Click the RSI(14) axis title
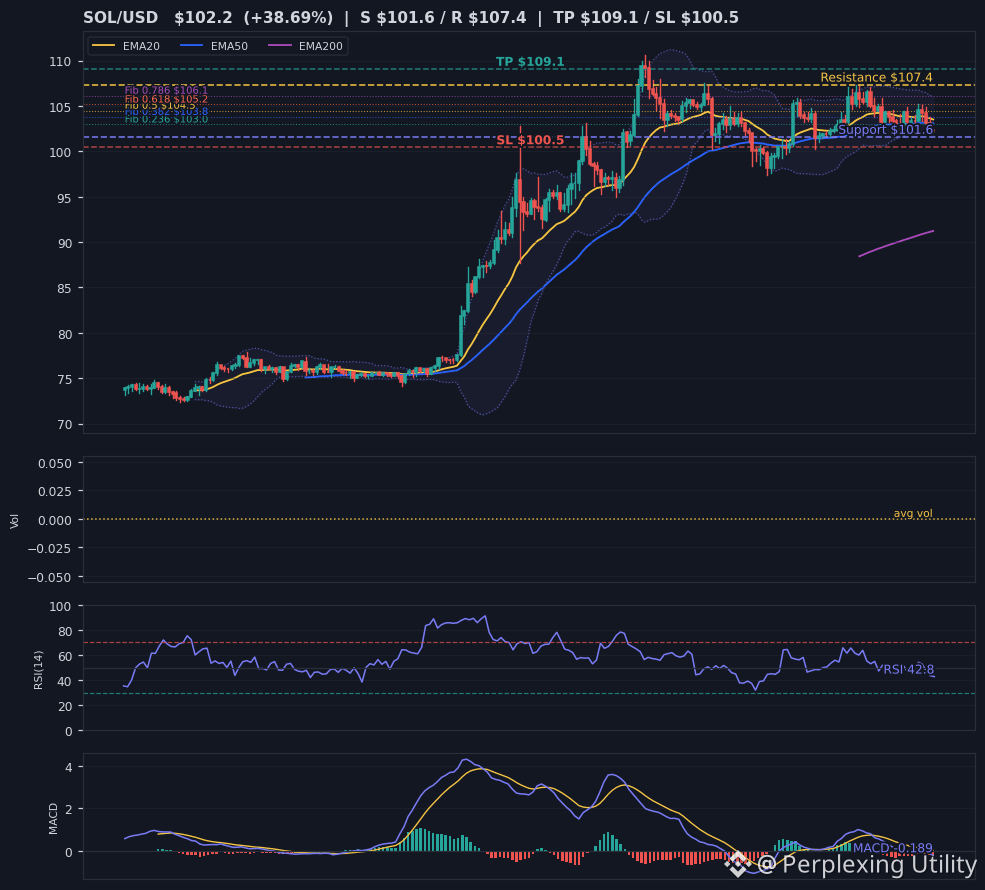 [38, 670]
